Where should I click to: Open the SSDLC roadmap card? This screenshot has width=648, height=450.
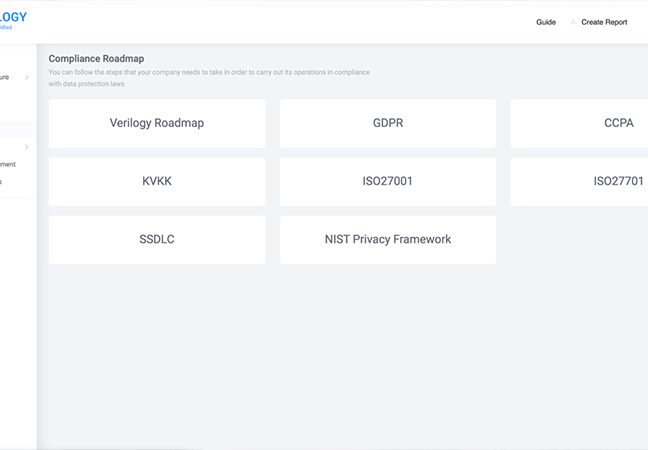click(x=157, y=240)
